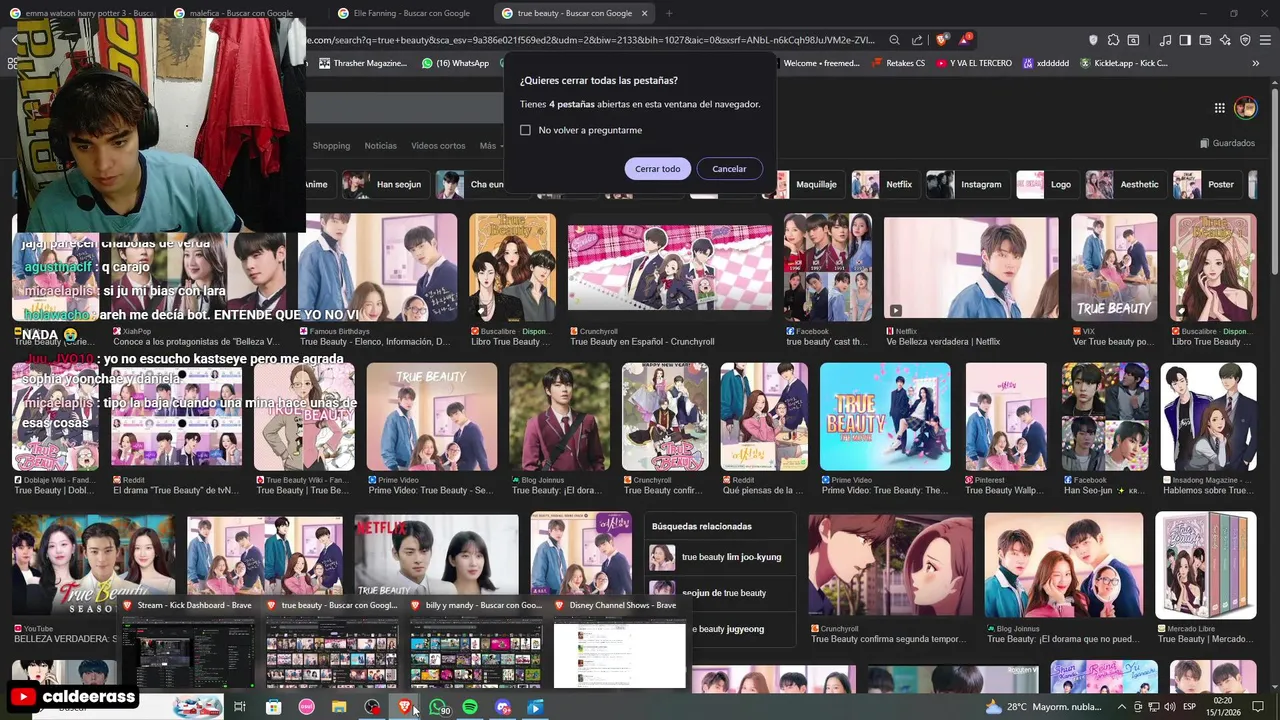Open the Leo AI sparkle icon

1225,40
